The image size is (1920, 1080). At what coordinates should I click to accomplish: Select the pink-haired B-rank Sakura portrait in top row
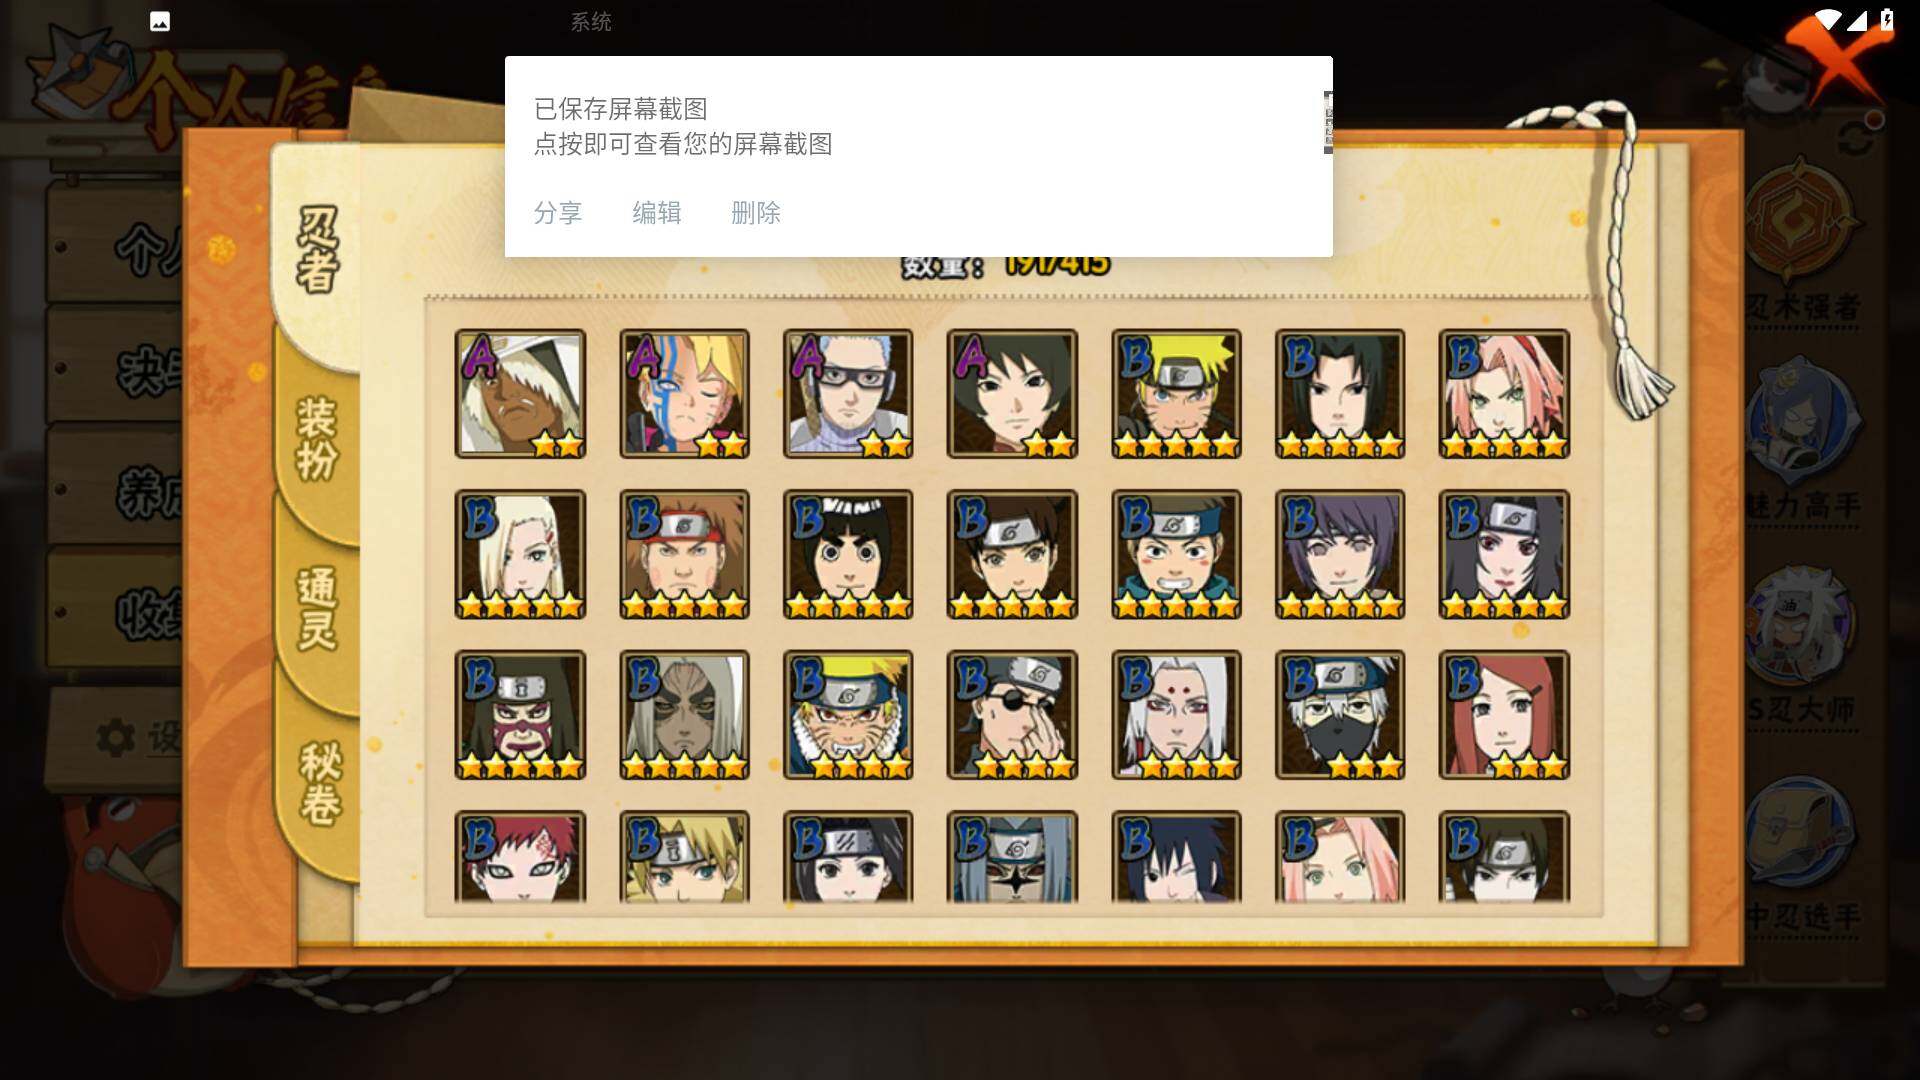[x=1504, y=394]
